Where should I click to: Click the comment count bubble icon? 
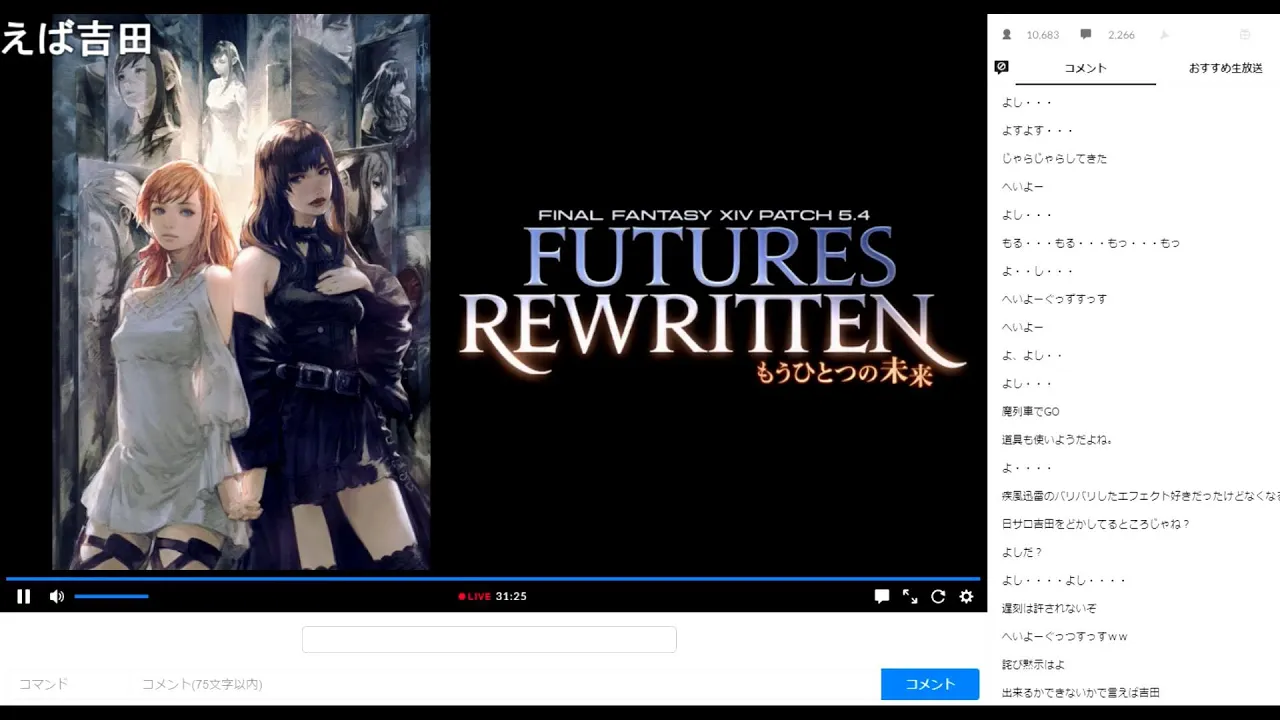click(x=1086, y=35)
